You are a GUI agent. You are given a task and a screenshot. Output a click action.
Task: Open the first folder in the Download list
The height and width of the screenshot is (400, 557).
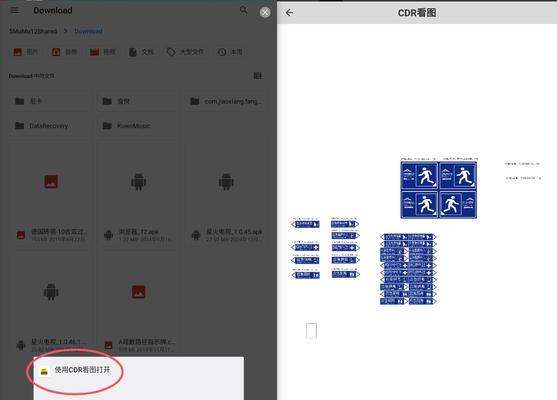(x=49, y=101)
